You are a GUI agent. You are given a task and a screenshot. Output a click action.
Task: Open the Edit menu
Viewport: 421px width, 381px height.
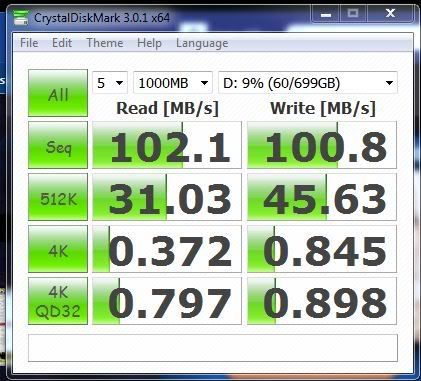62,43
